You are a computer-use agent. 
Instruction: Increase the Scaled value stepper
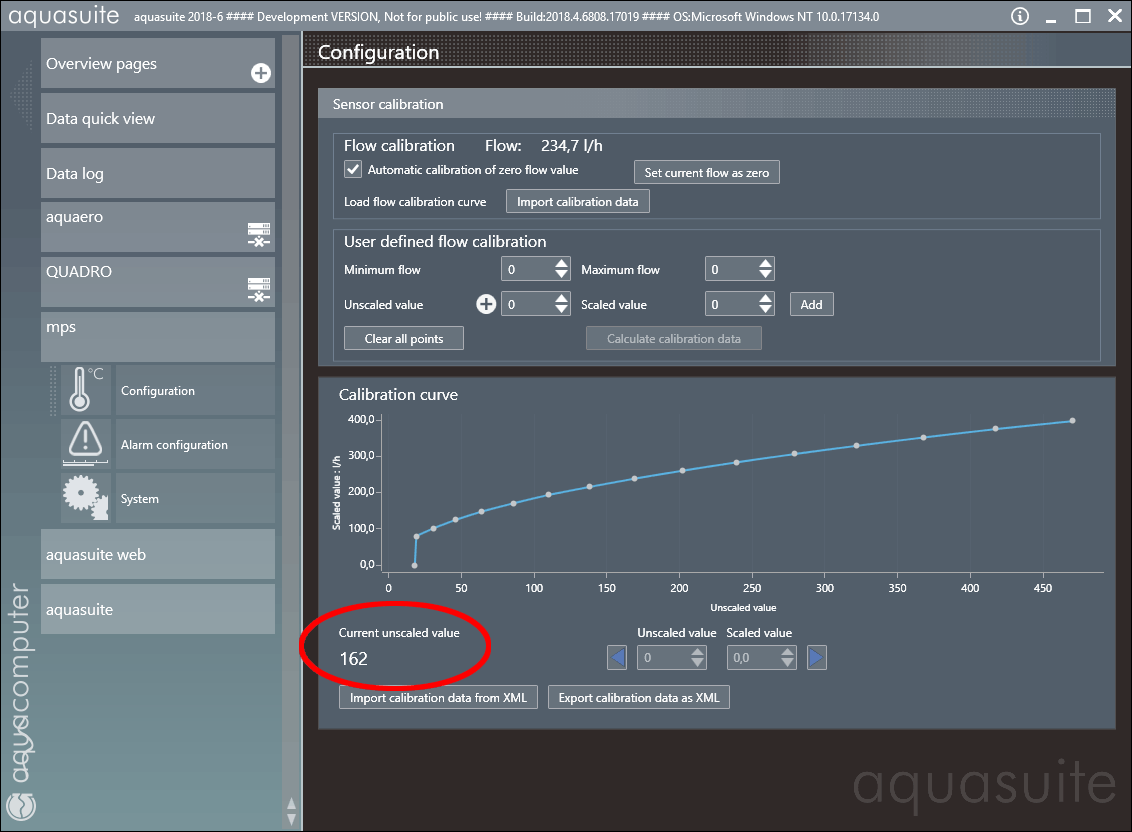[x=765, y=299]
